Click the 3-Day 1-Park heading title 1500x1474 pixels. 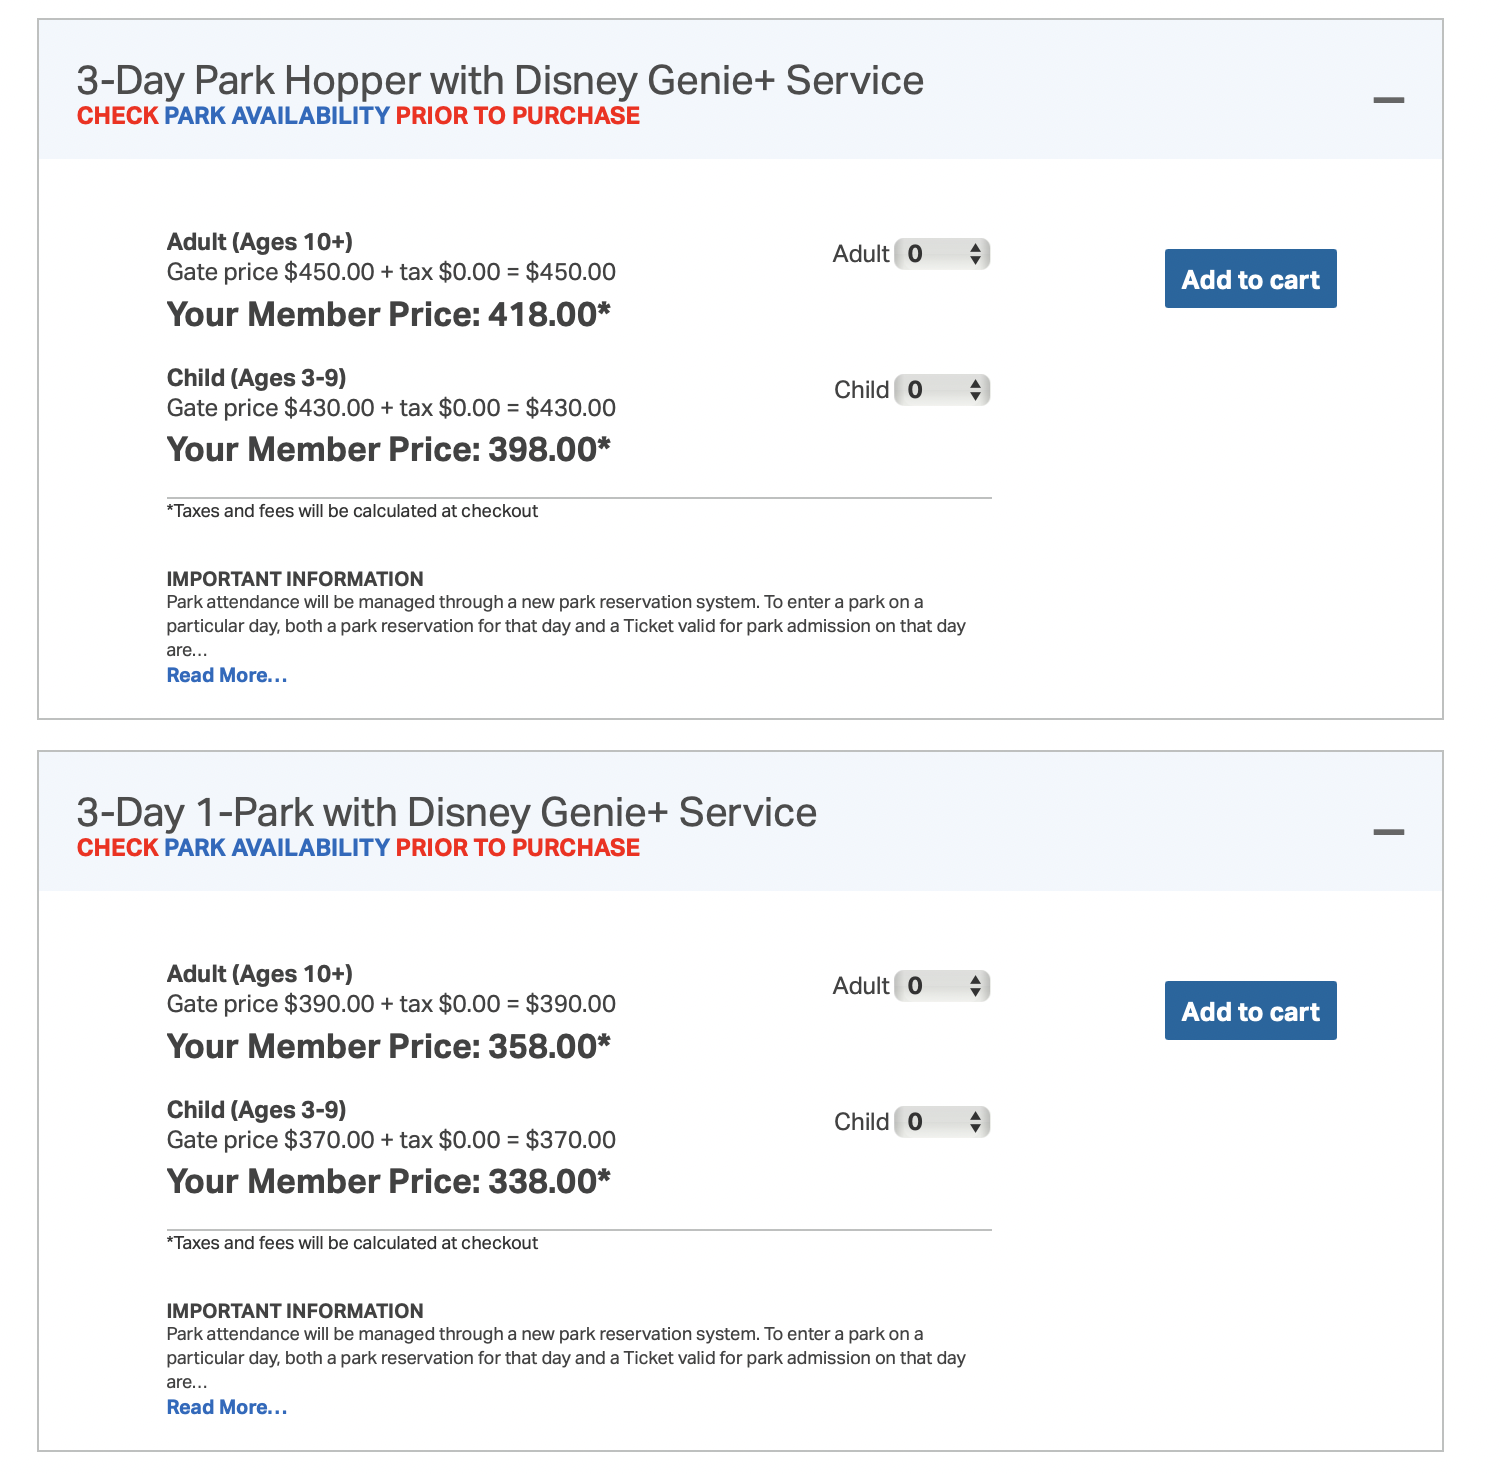(x=446, y=812)
